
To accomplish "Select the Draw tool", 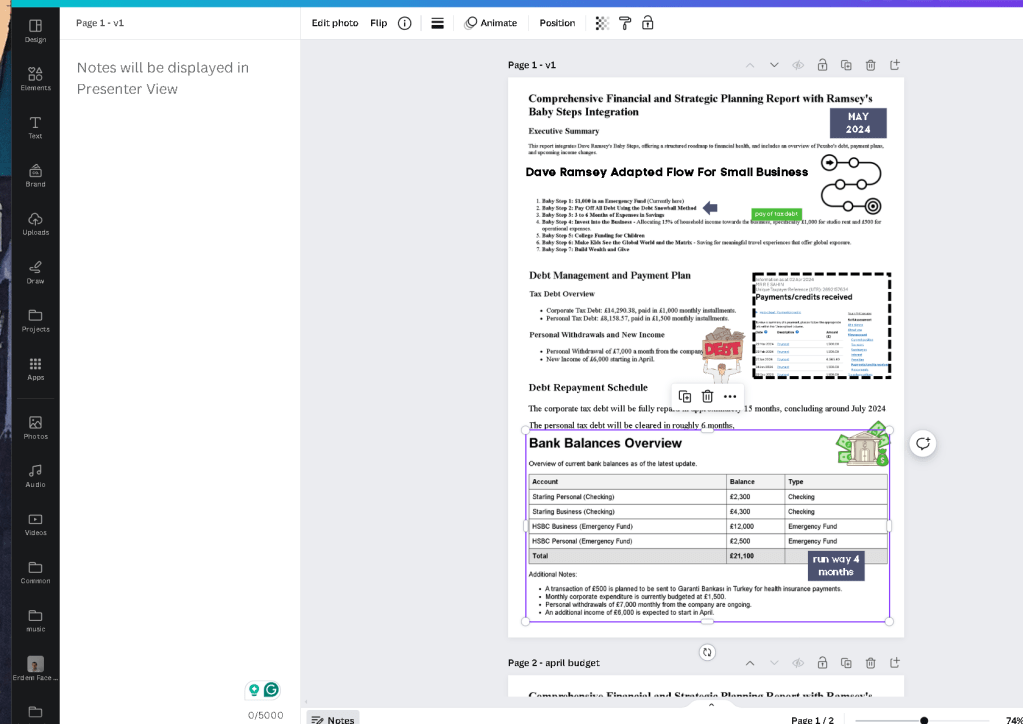I will tap(35, 272).
